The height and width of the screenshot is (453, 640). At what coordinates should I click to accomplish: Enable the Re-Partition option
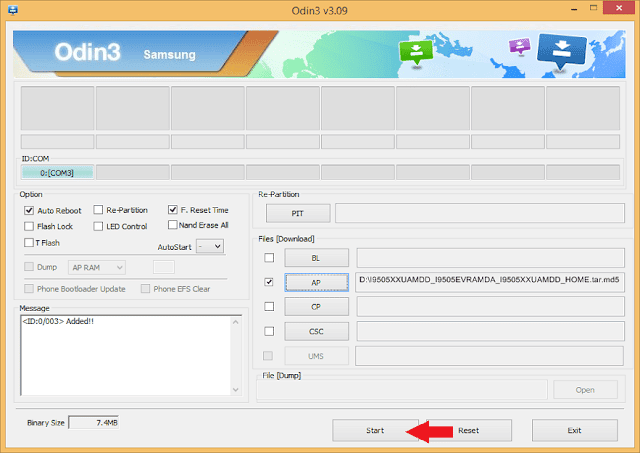[x=98, y=210]
